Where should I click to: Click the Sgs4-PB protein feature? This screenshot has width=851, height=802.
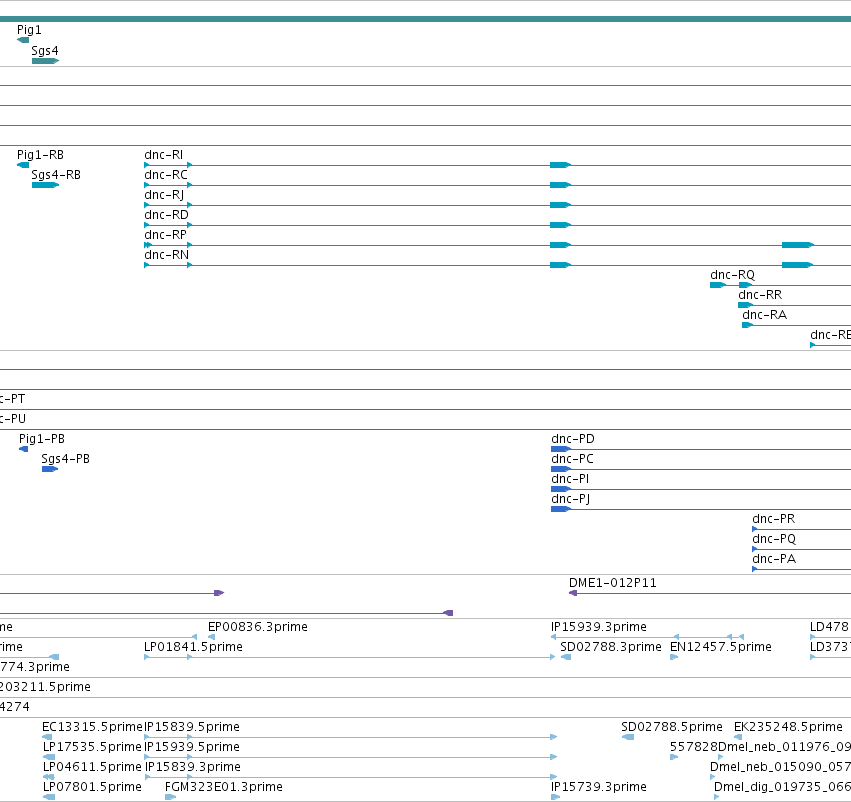tap(50, 469)
